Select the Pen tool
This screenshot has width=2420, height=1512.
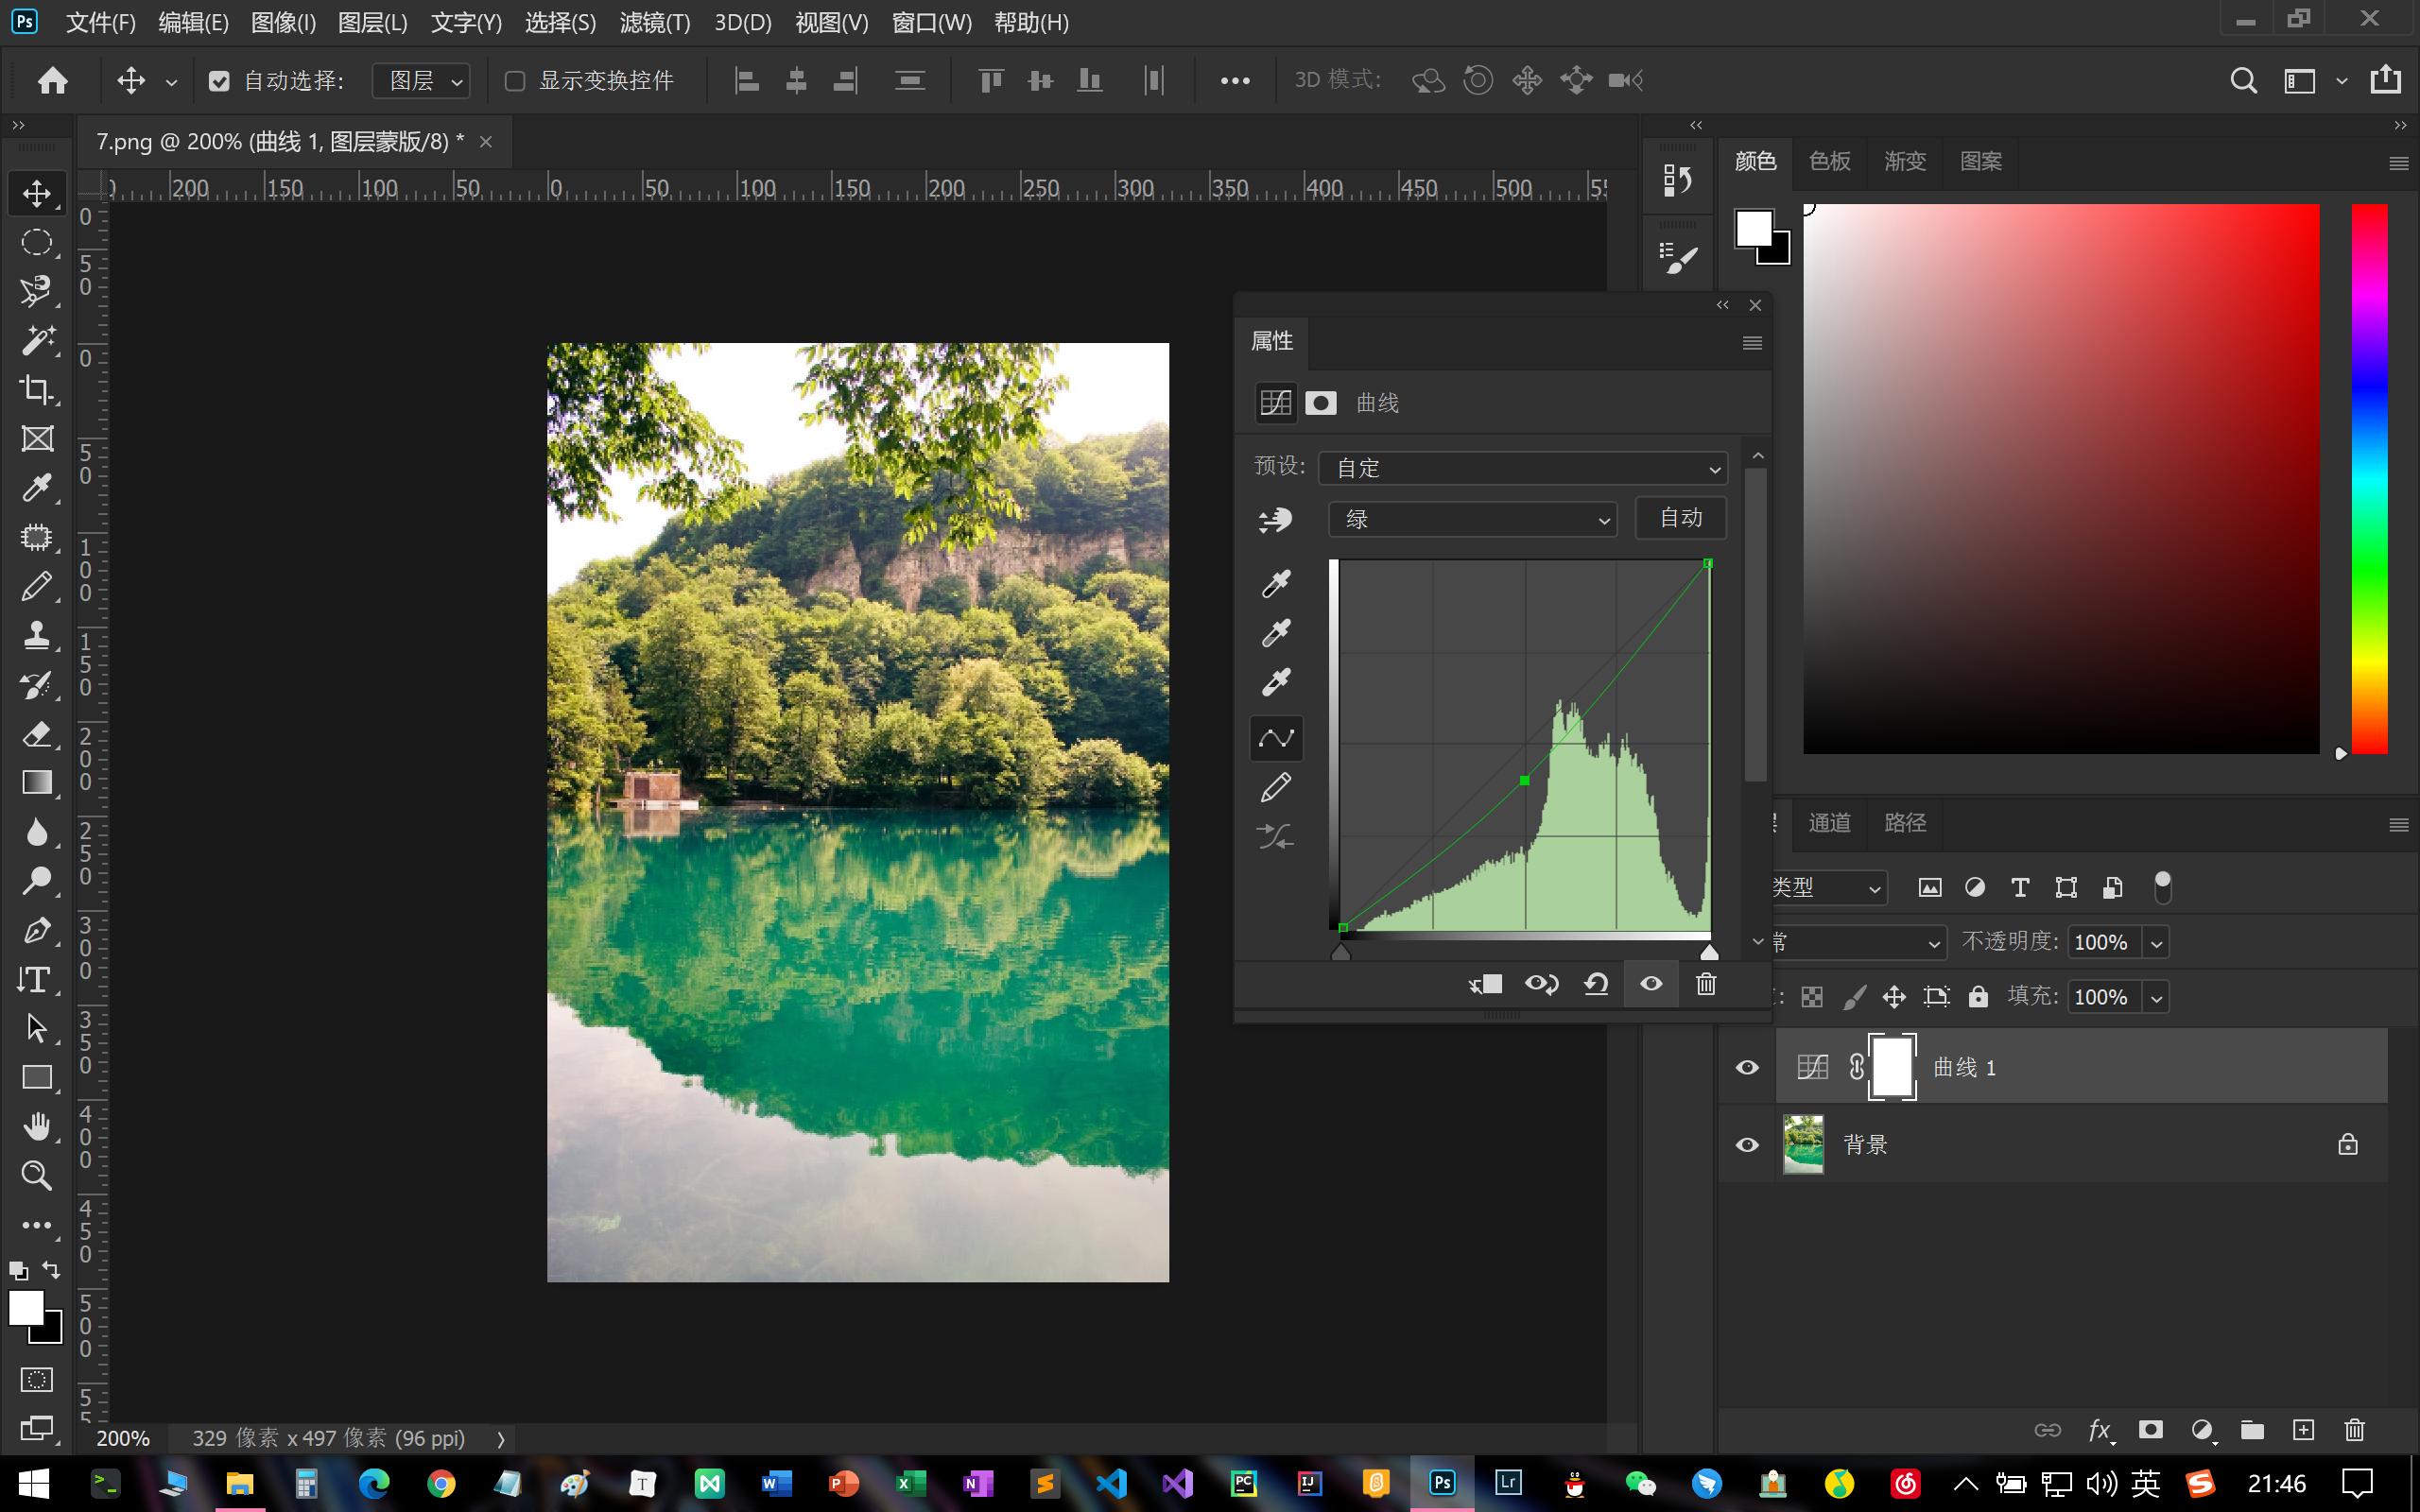(x=37, y=930)
